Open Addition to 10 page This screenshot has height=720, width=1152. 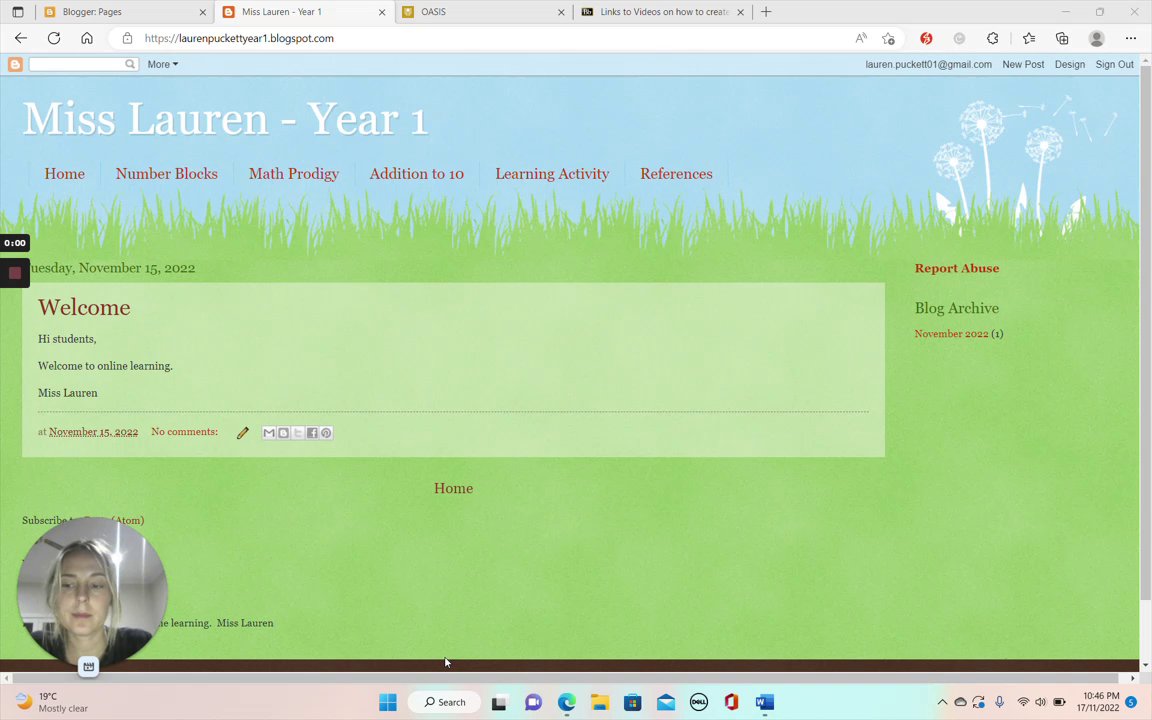[417, 174]
